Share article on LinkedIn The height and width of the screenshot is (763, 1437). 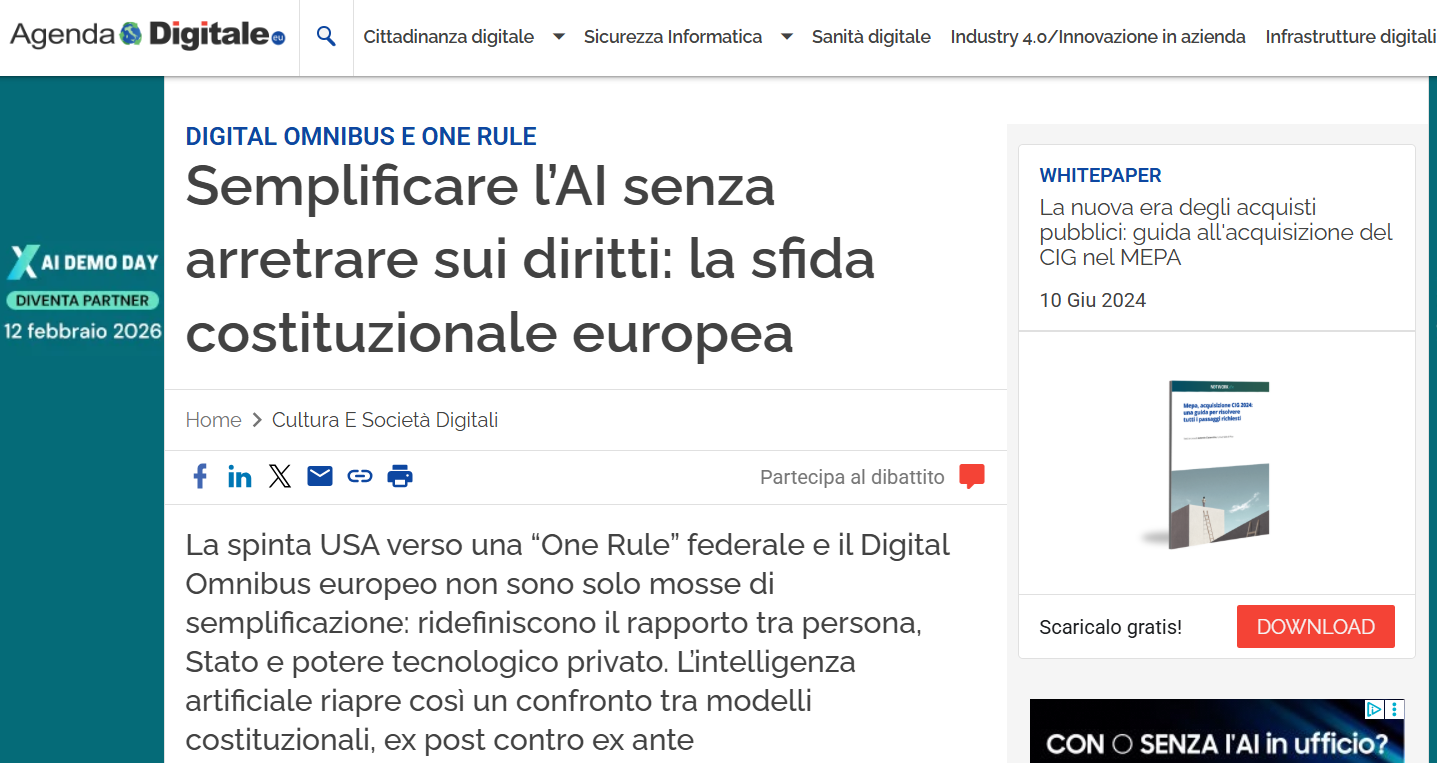(x=240, y=477)
